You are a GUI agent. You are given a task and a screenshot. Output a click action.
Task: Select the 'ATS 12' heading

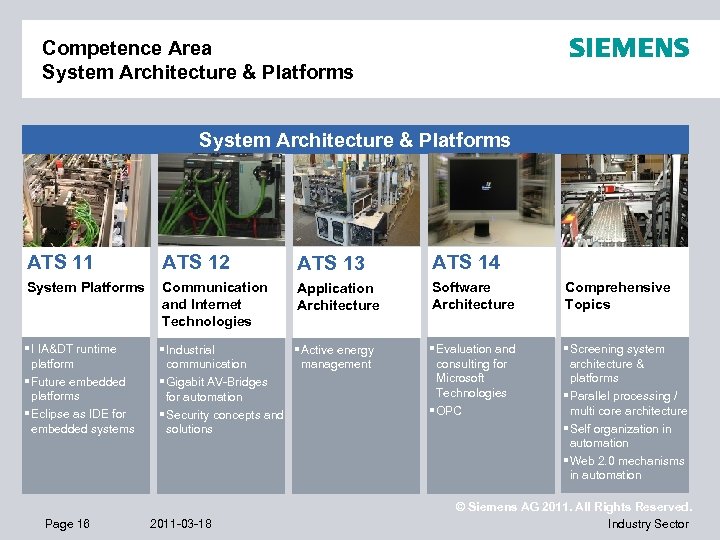tap(196, 263)
